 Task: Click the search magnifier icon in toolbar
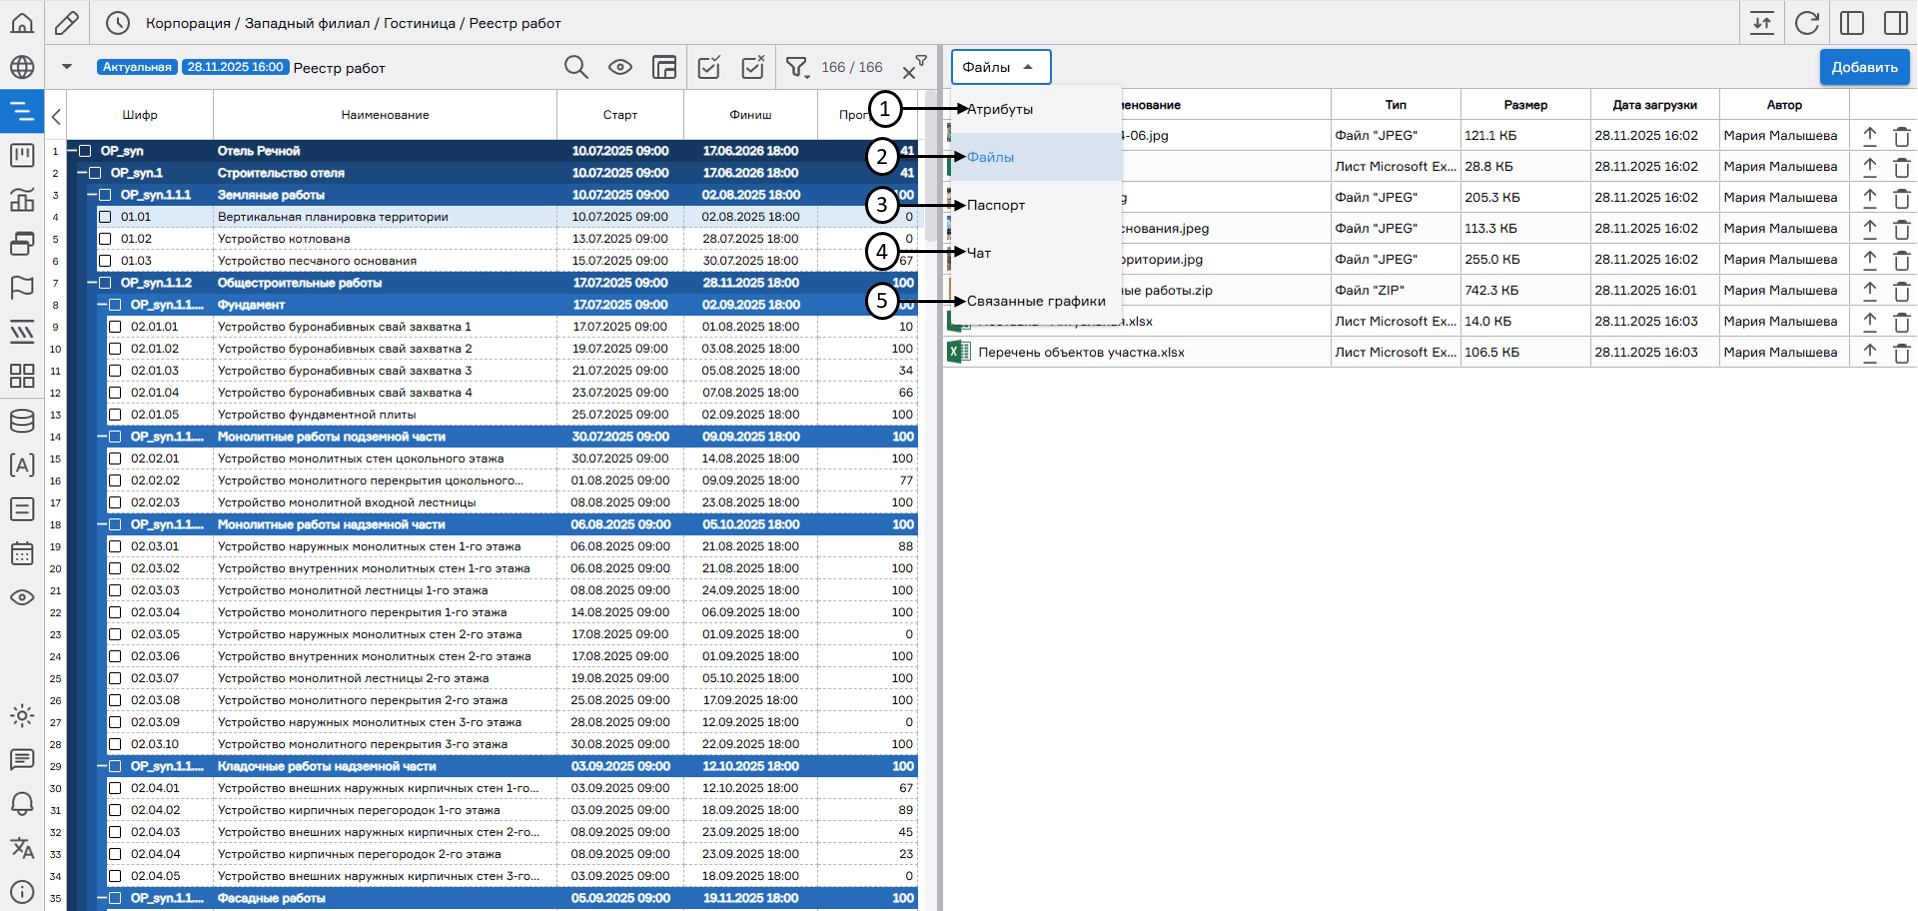click(x=576, y=67)
